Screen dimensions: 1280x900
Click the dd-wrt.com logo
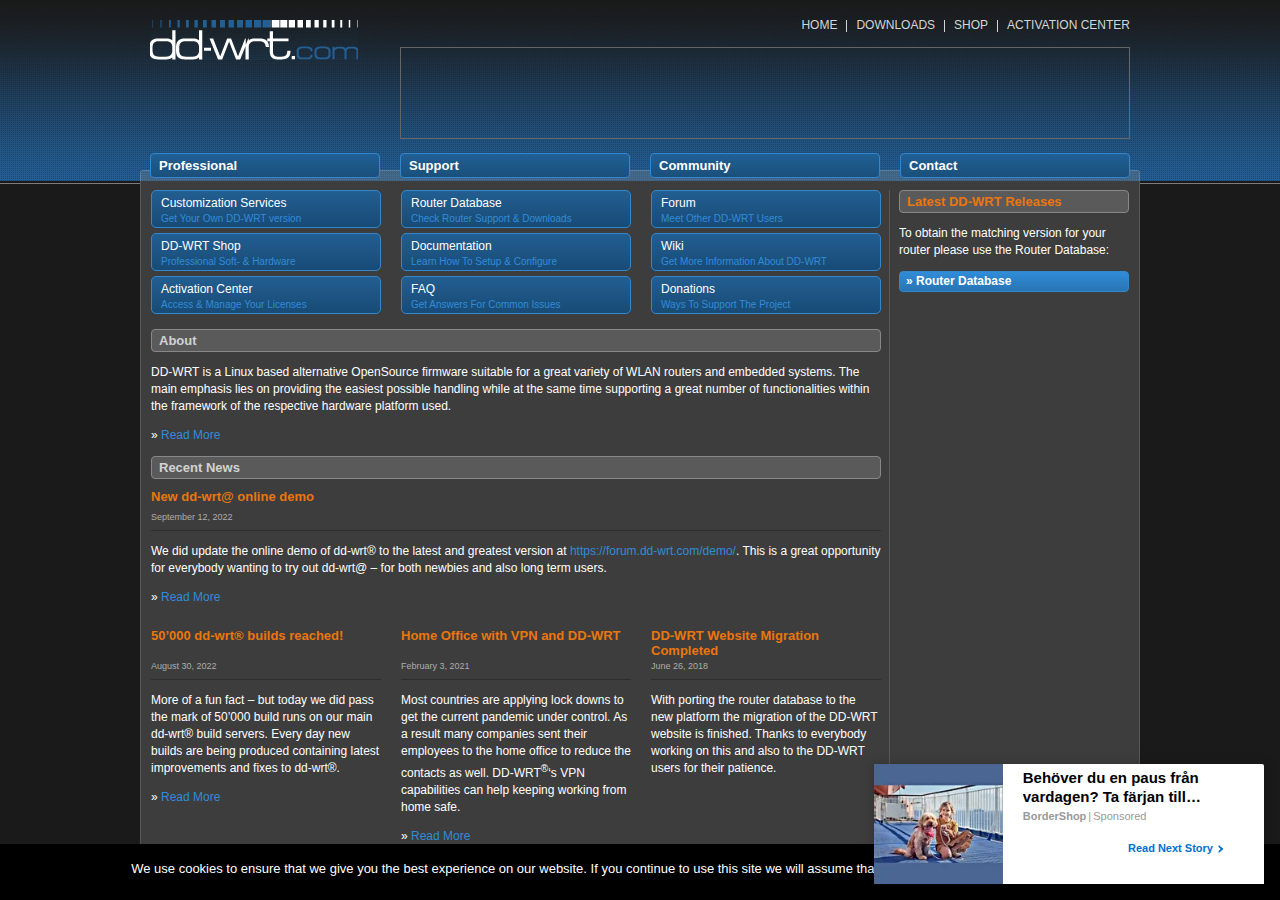(254, 40)
